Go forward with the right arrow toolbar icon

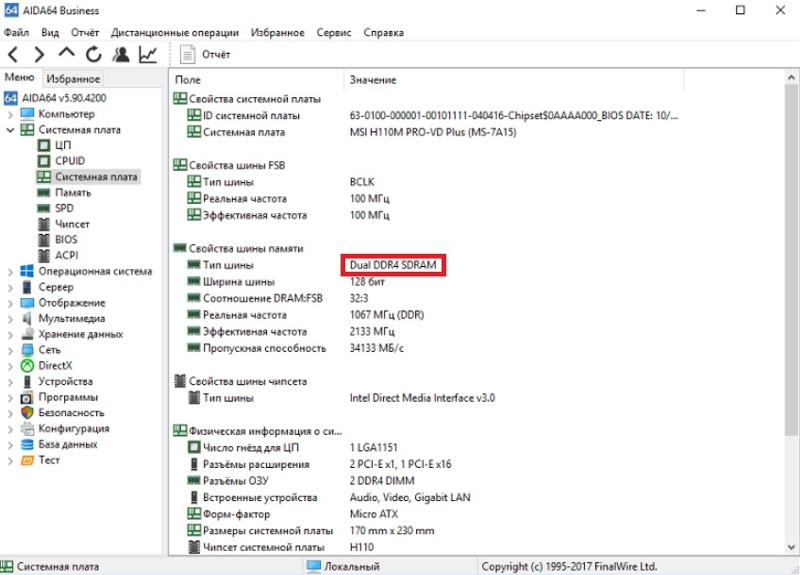(x=39, y=54)
